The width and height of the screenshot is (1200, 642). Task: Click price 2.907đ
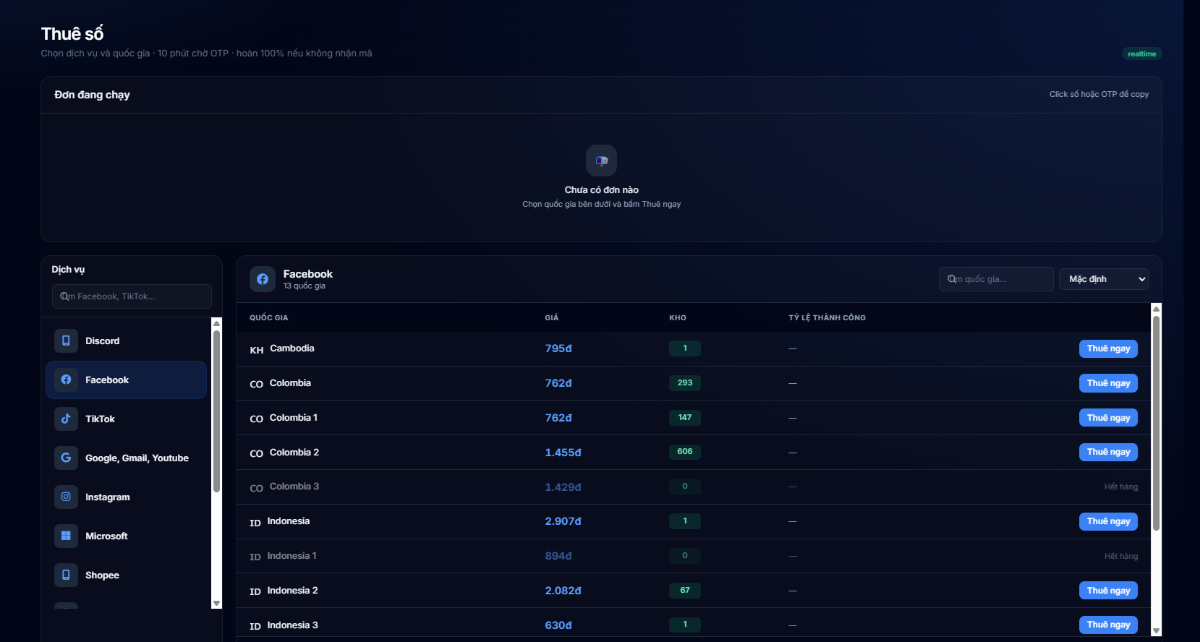point(564,521)
